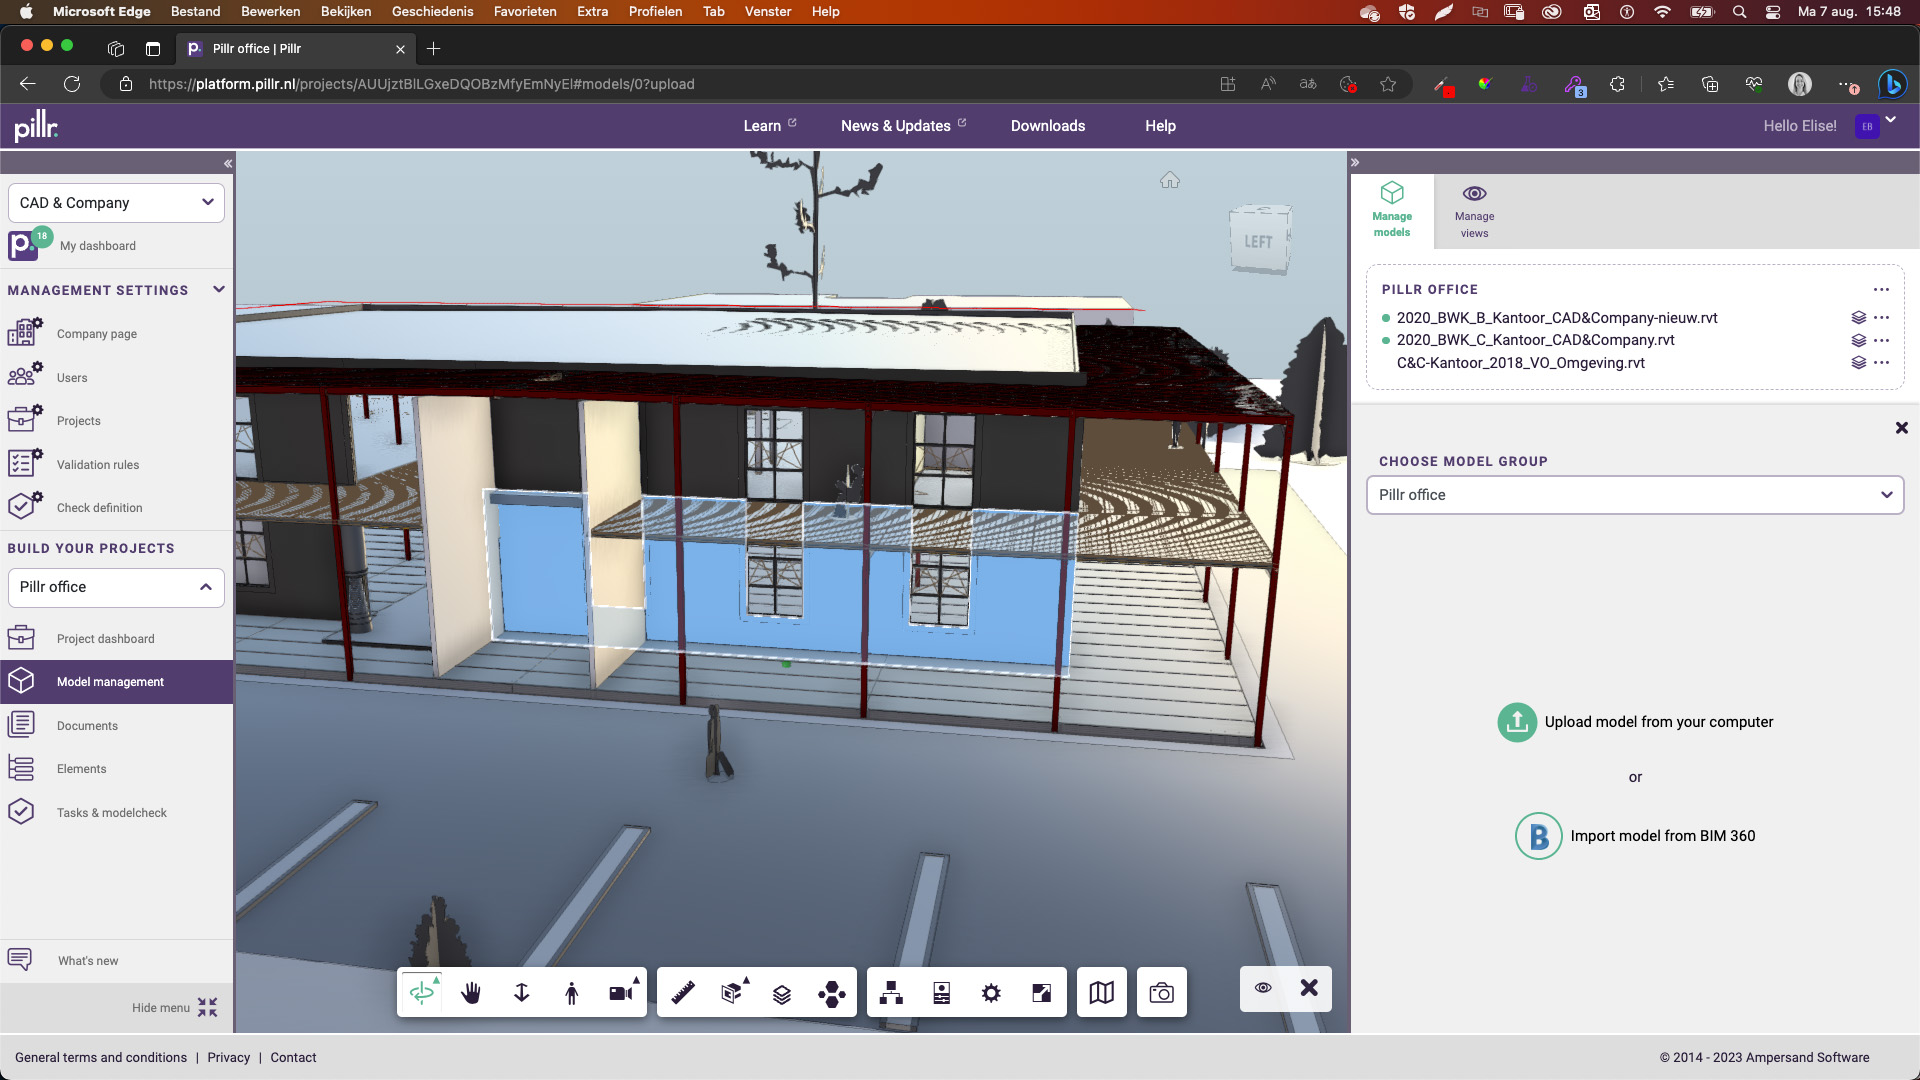The image size is (1920, 1080).
Task: Open My dashboard
Action: [x=98, y=246]
